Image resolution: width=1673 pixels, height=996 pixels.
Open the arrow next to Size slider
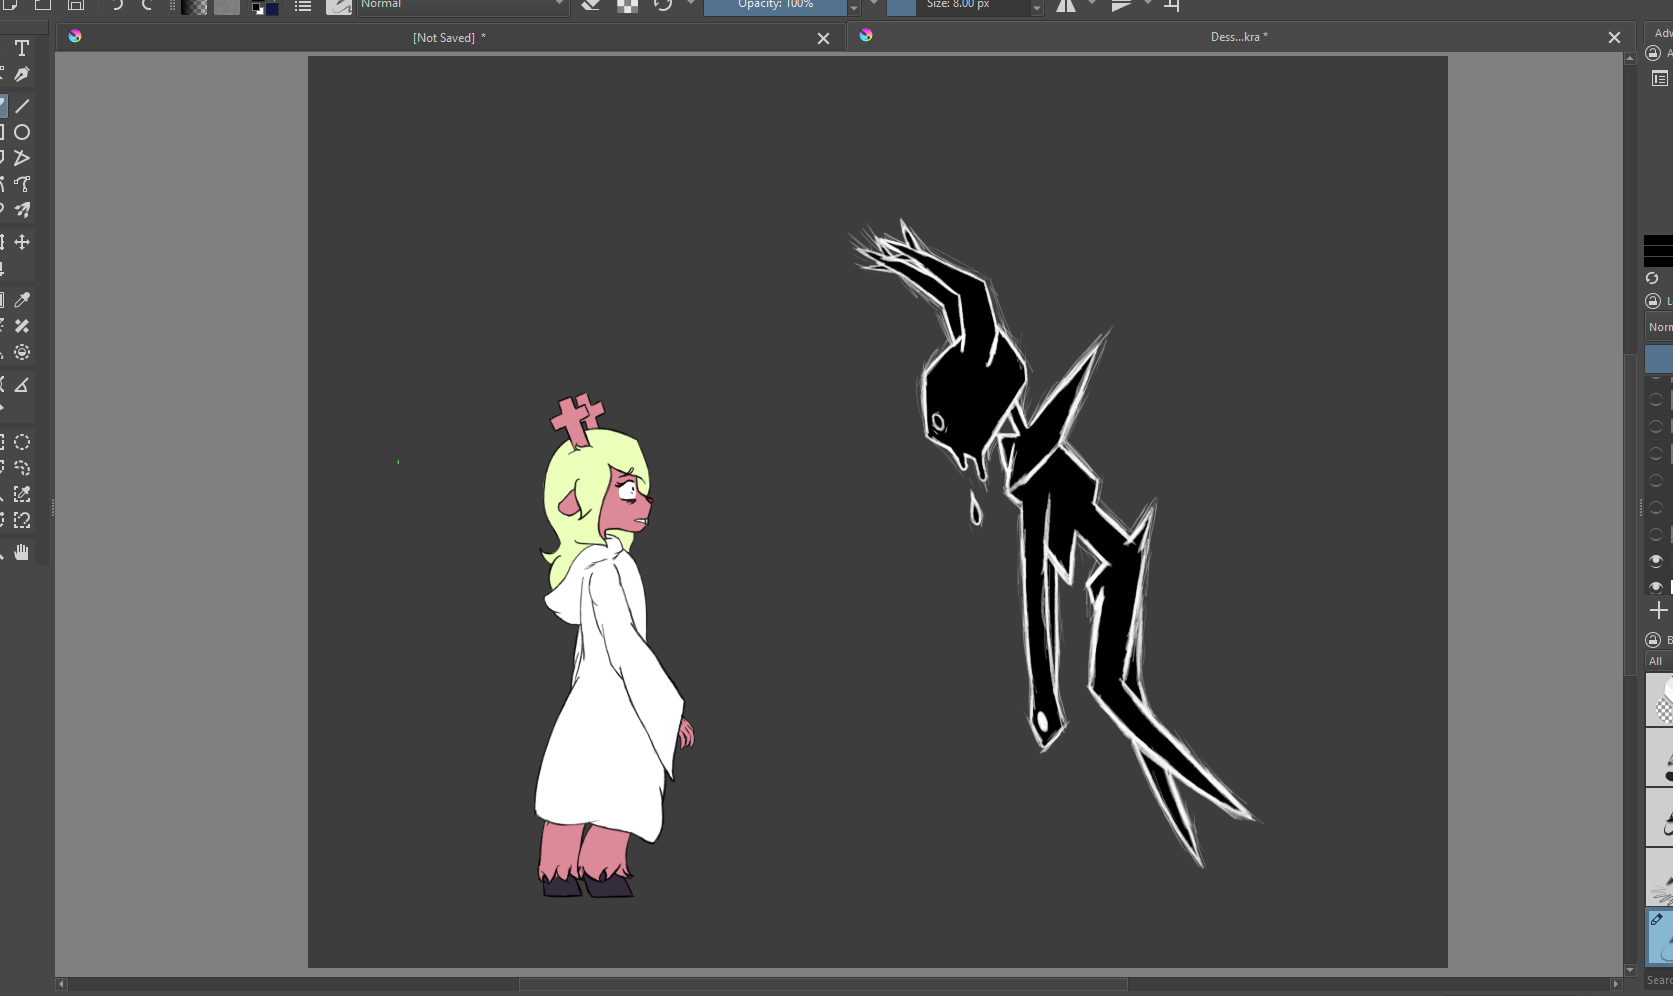[x=1037, y=7]
